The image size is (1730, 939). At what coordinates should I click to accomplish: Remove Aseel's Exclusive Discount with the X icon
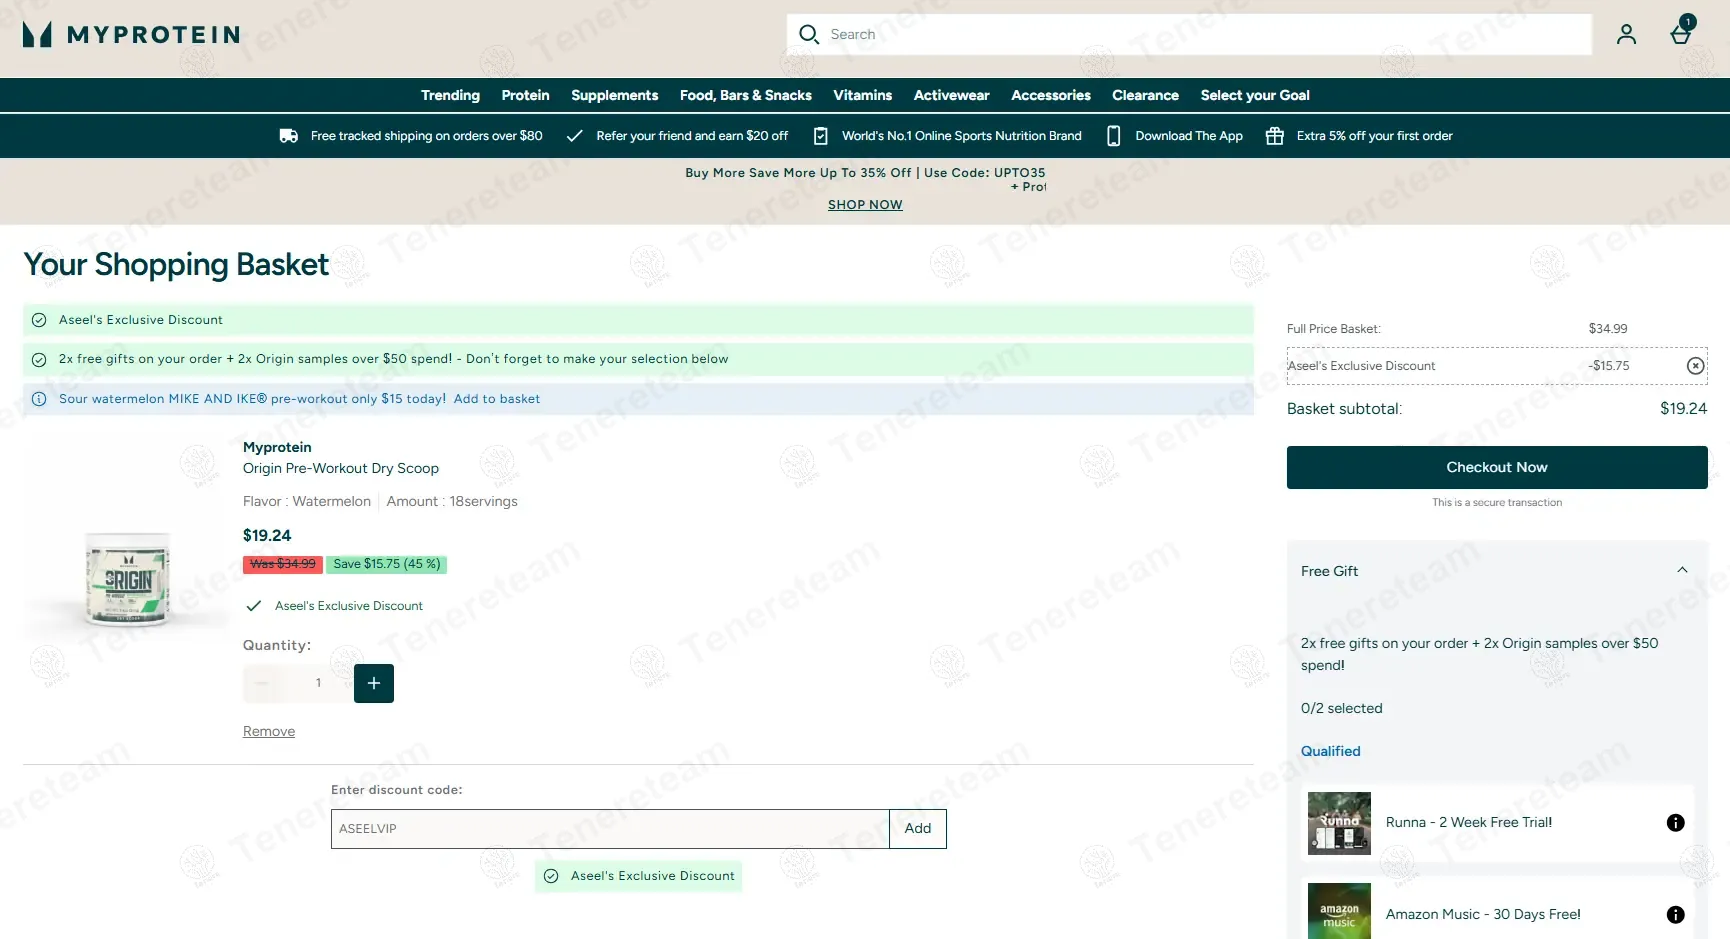pyautogui.click(x=1695, y=366)
